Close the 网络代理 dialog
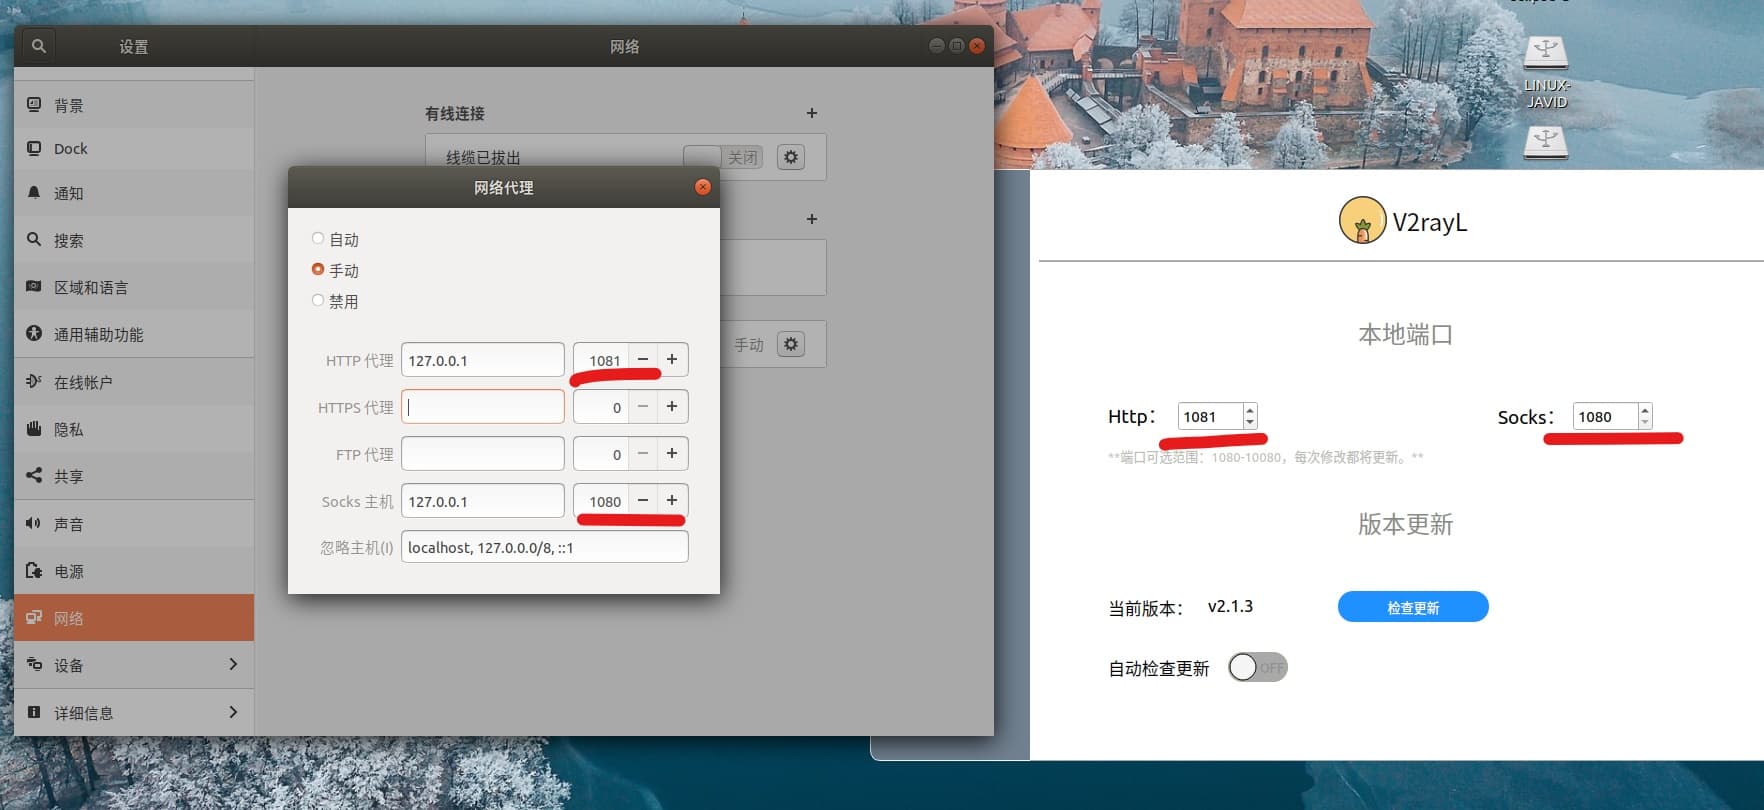 [x=703, y=187]
